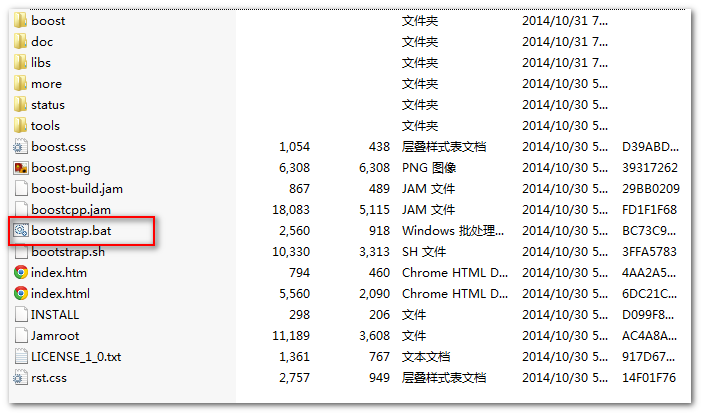Screen dimensions: 701x413
Task: Select the file name LICENSE_1_0.txt
Action: pyautogui.click(x=76, y=357)
